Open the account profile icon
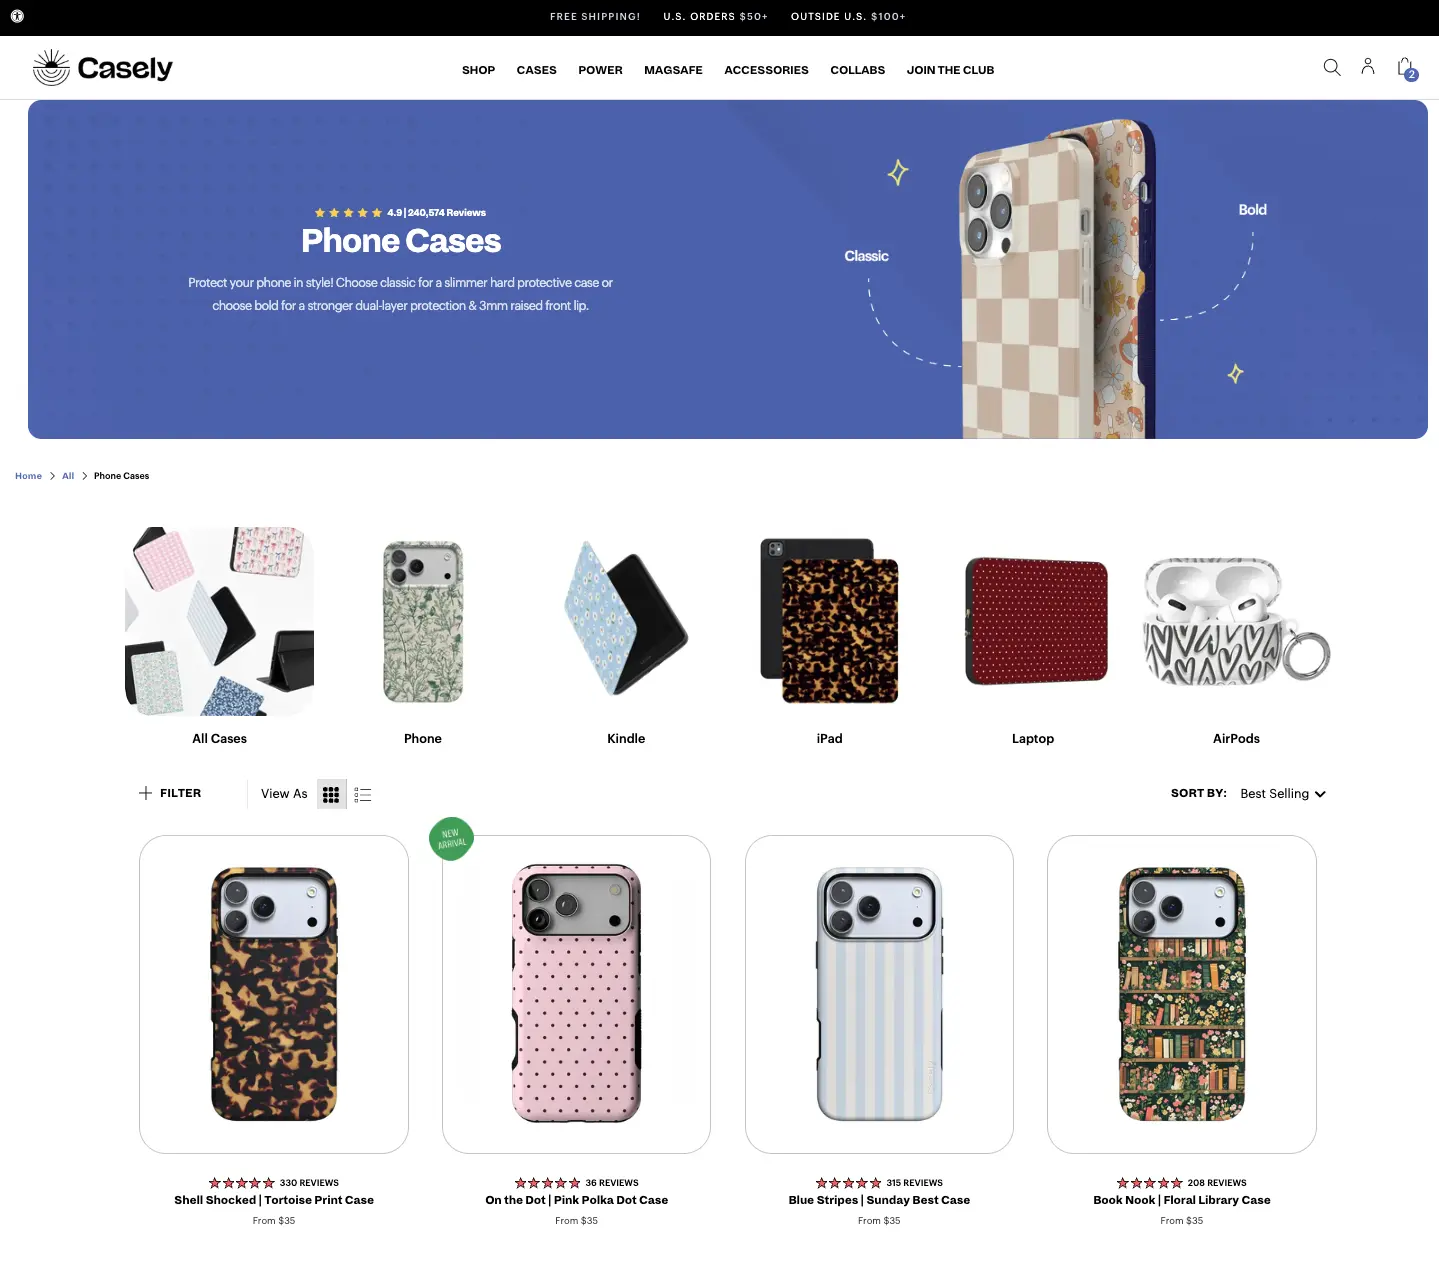Screen dimensions: 1439x1266 pyautogui.click(x=1367, y=66)
